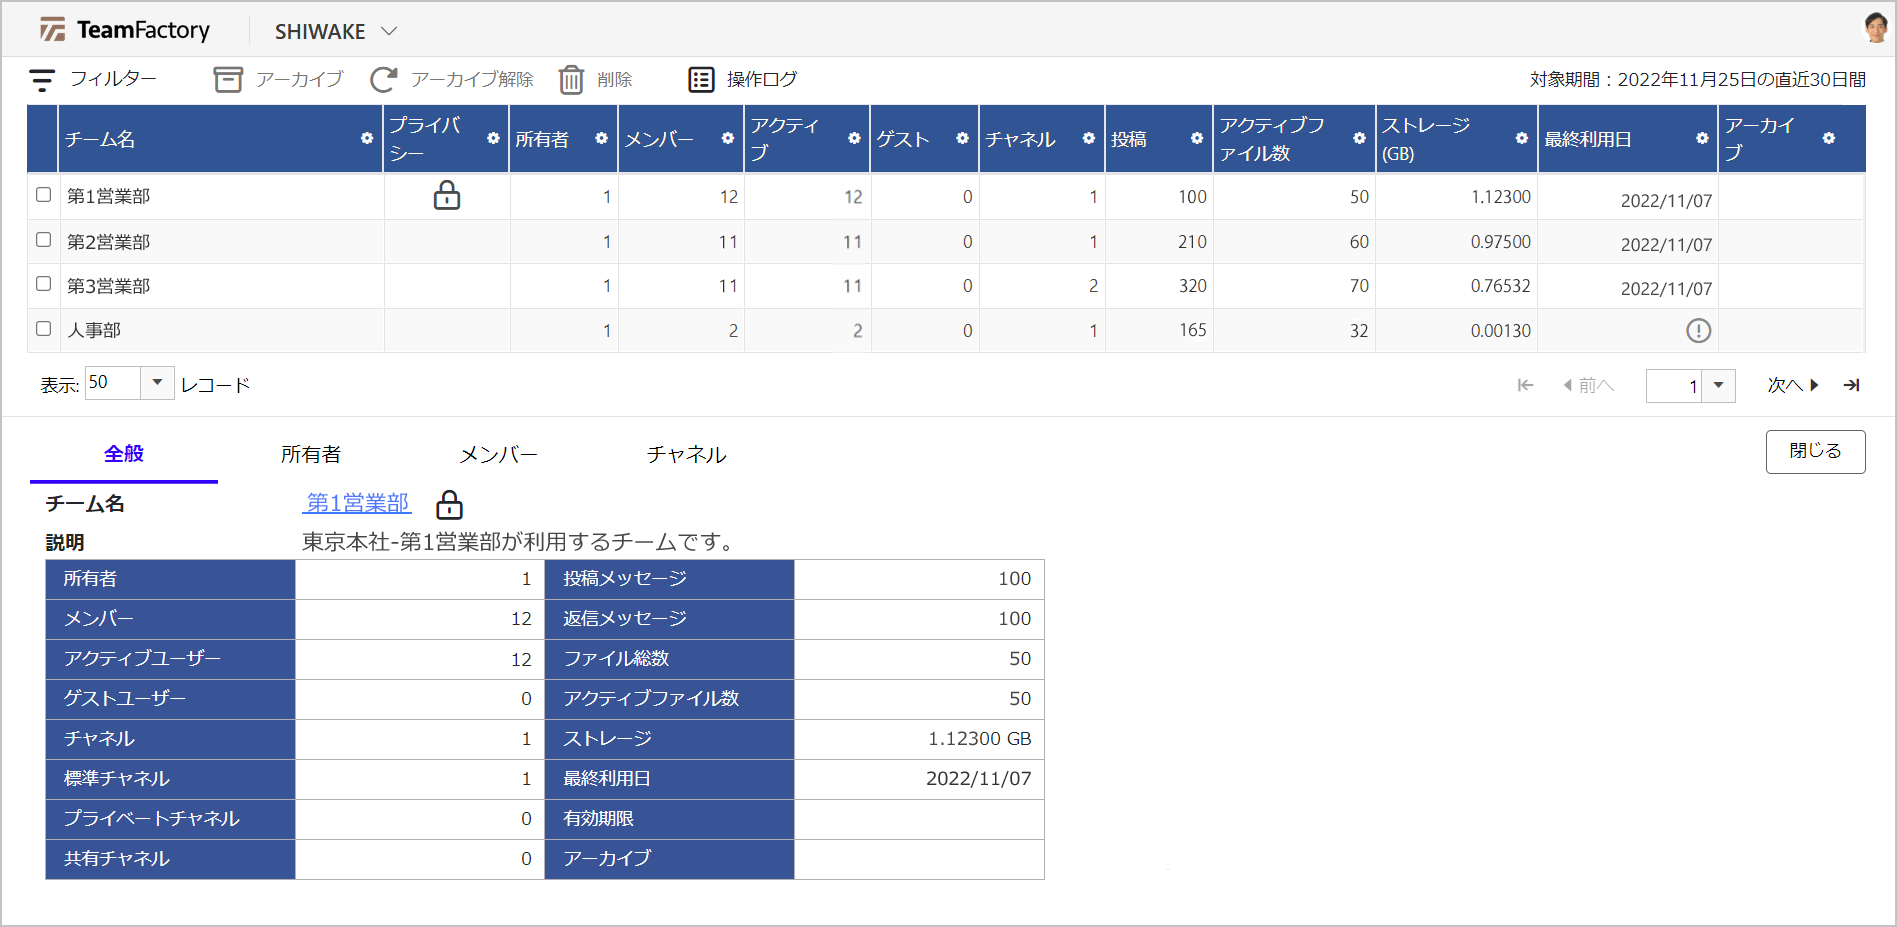Image resolution: width=1897 pixels, height=927 pixels.
Task: Switch to the 全般 tab
Action: 124,454
